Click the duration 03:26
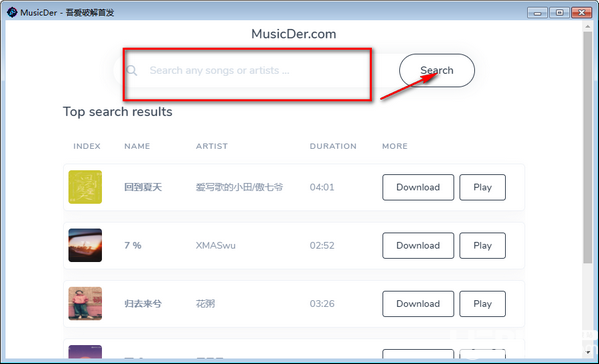599x364 pixels. (322, 304)
